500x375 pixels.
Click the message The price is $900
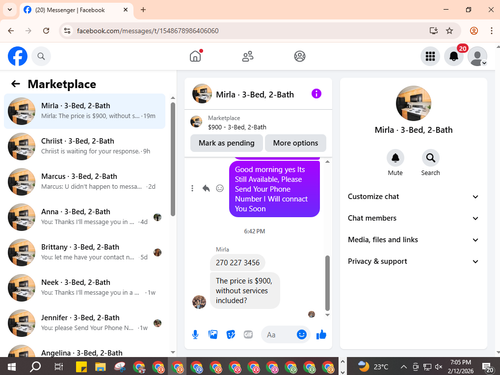point(245,291)
